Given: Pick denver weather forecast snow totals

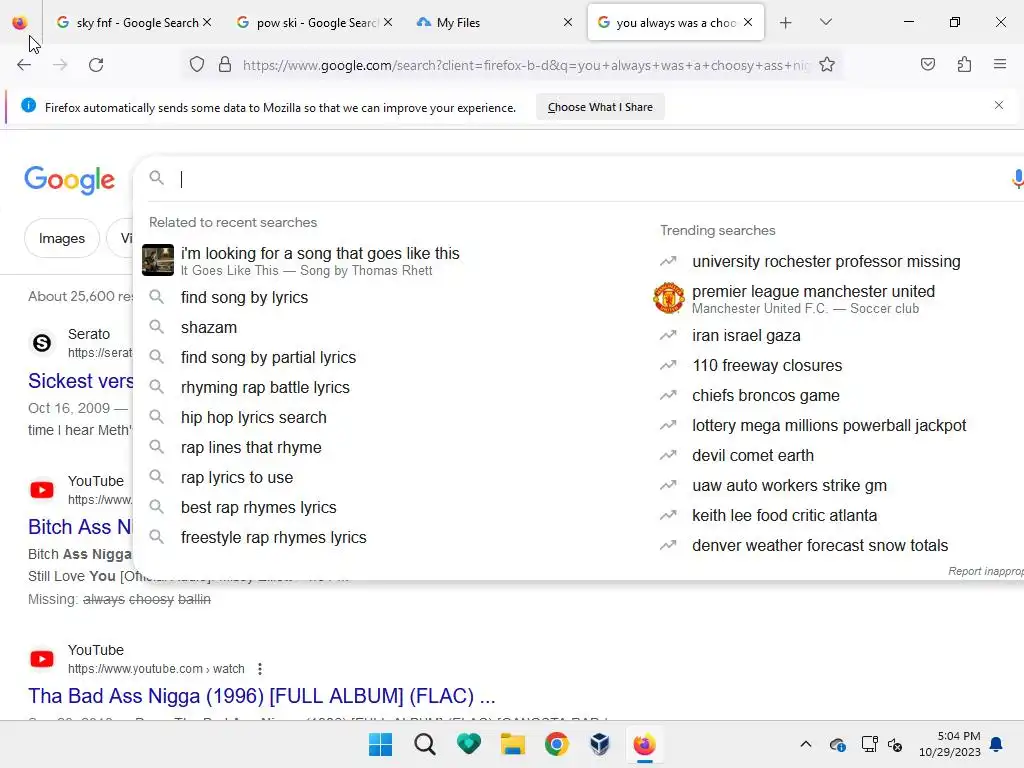Looking at the screenshot, I should pyautogui.click(x=820, y=546).
